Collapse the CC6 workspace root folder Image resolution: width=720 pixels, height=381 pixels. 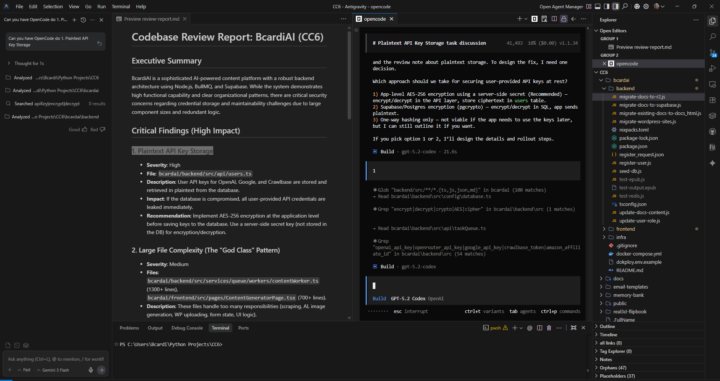[603, 72]
